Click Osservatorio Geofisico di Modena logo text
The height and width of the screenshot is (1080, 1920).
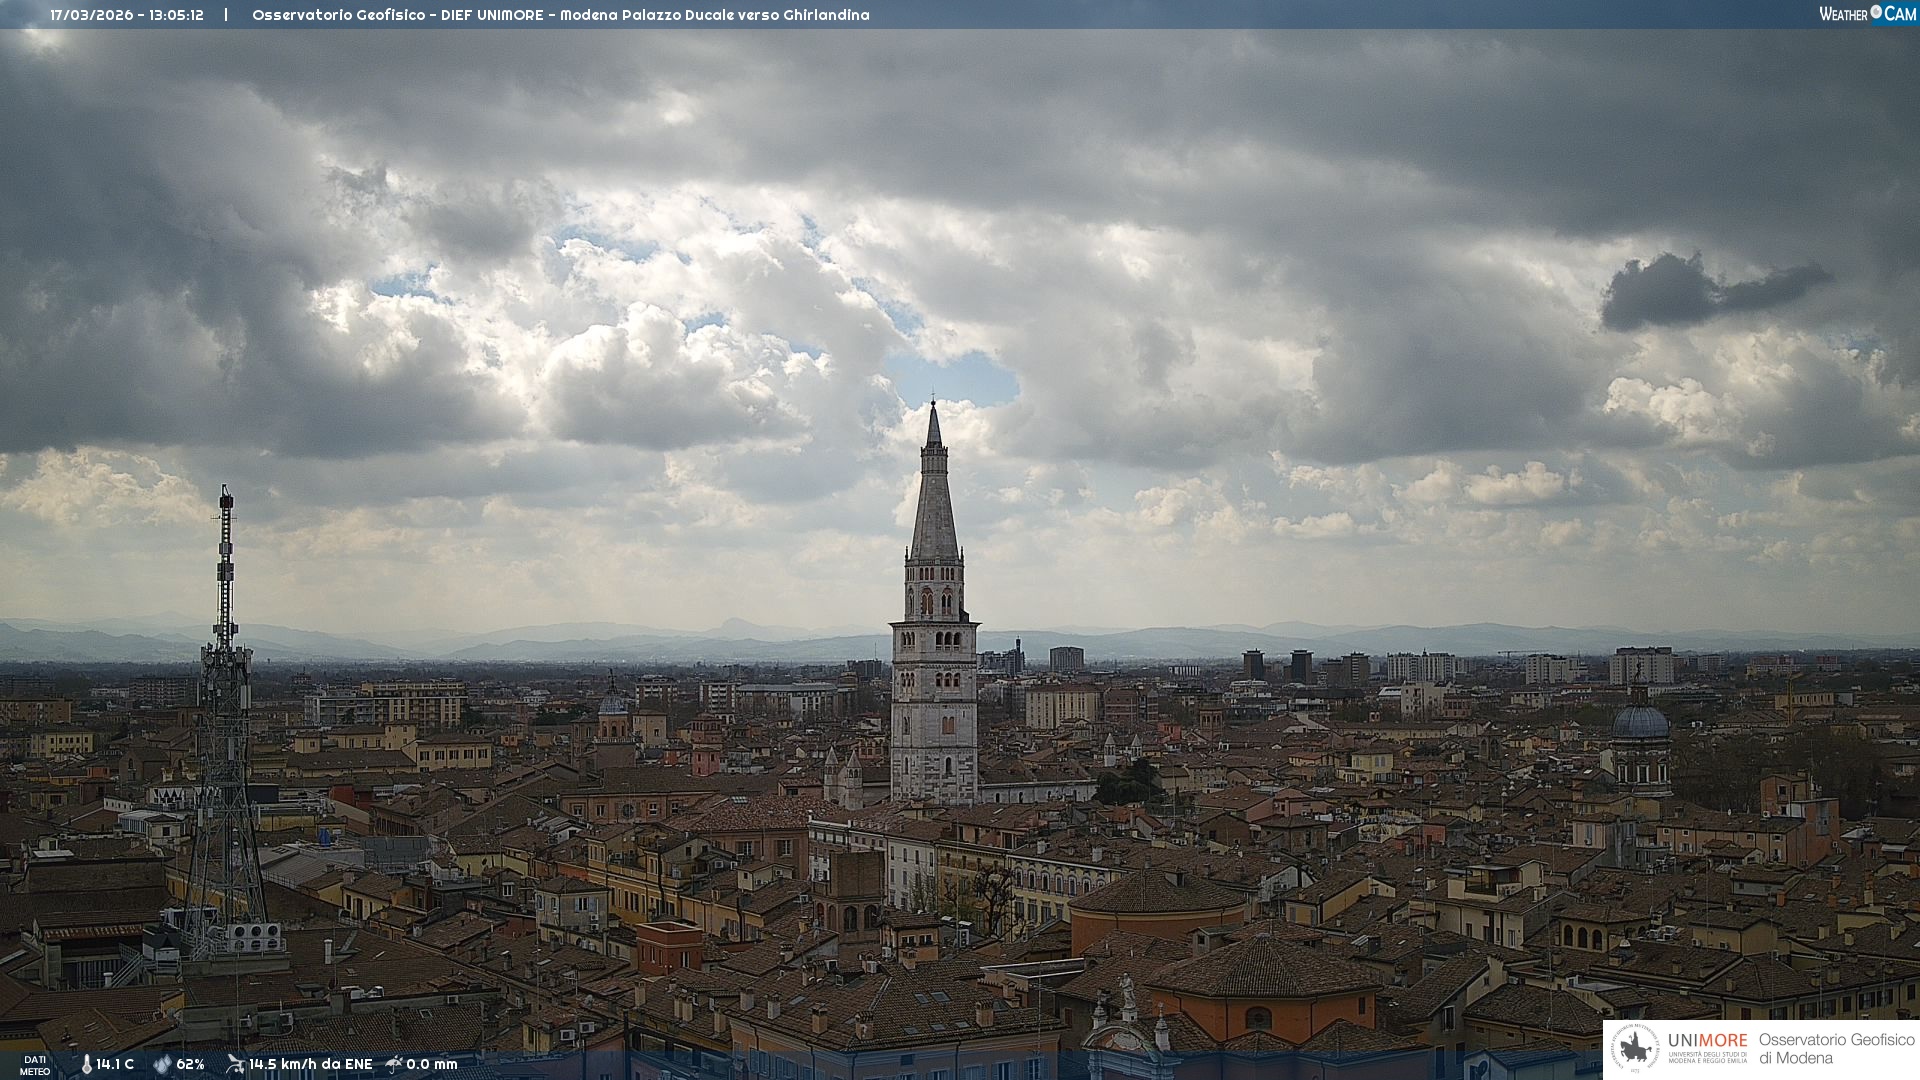tap(1836, 1048)
